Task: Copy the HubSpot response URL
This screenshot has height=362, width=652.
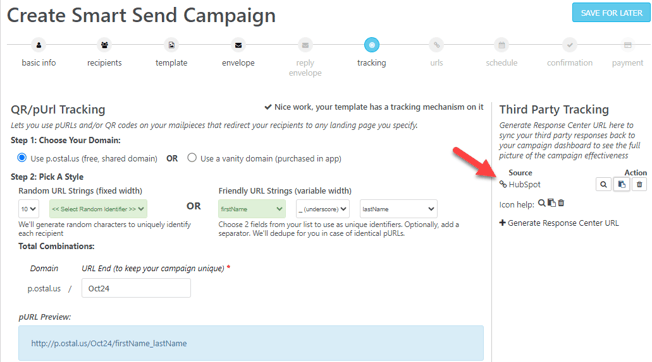Action: (622, 184)
